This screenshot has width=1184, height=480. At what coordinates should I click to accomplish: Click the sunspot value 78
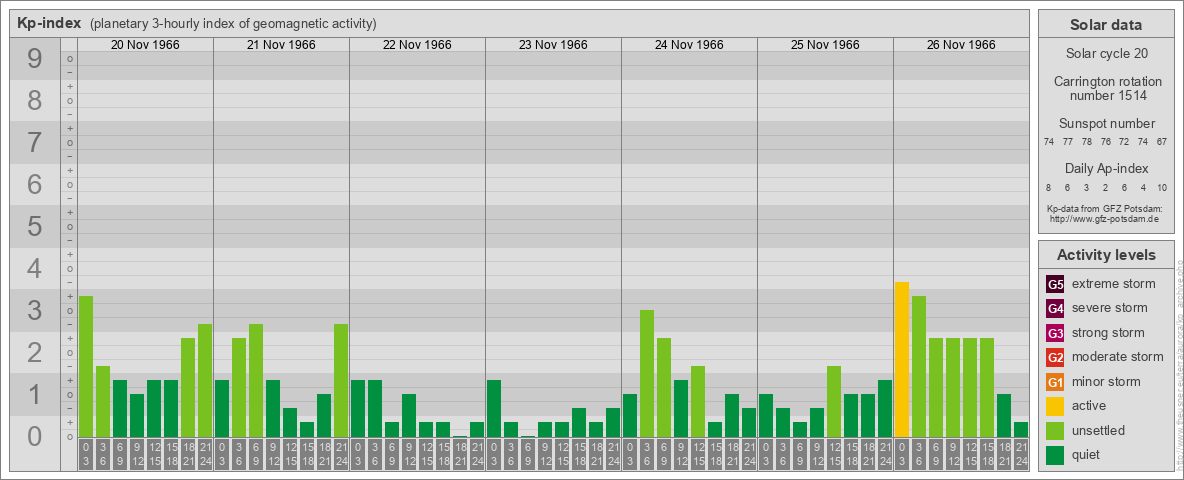click(x=1087, y=142)
